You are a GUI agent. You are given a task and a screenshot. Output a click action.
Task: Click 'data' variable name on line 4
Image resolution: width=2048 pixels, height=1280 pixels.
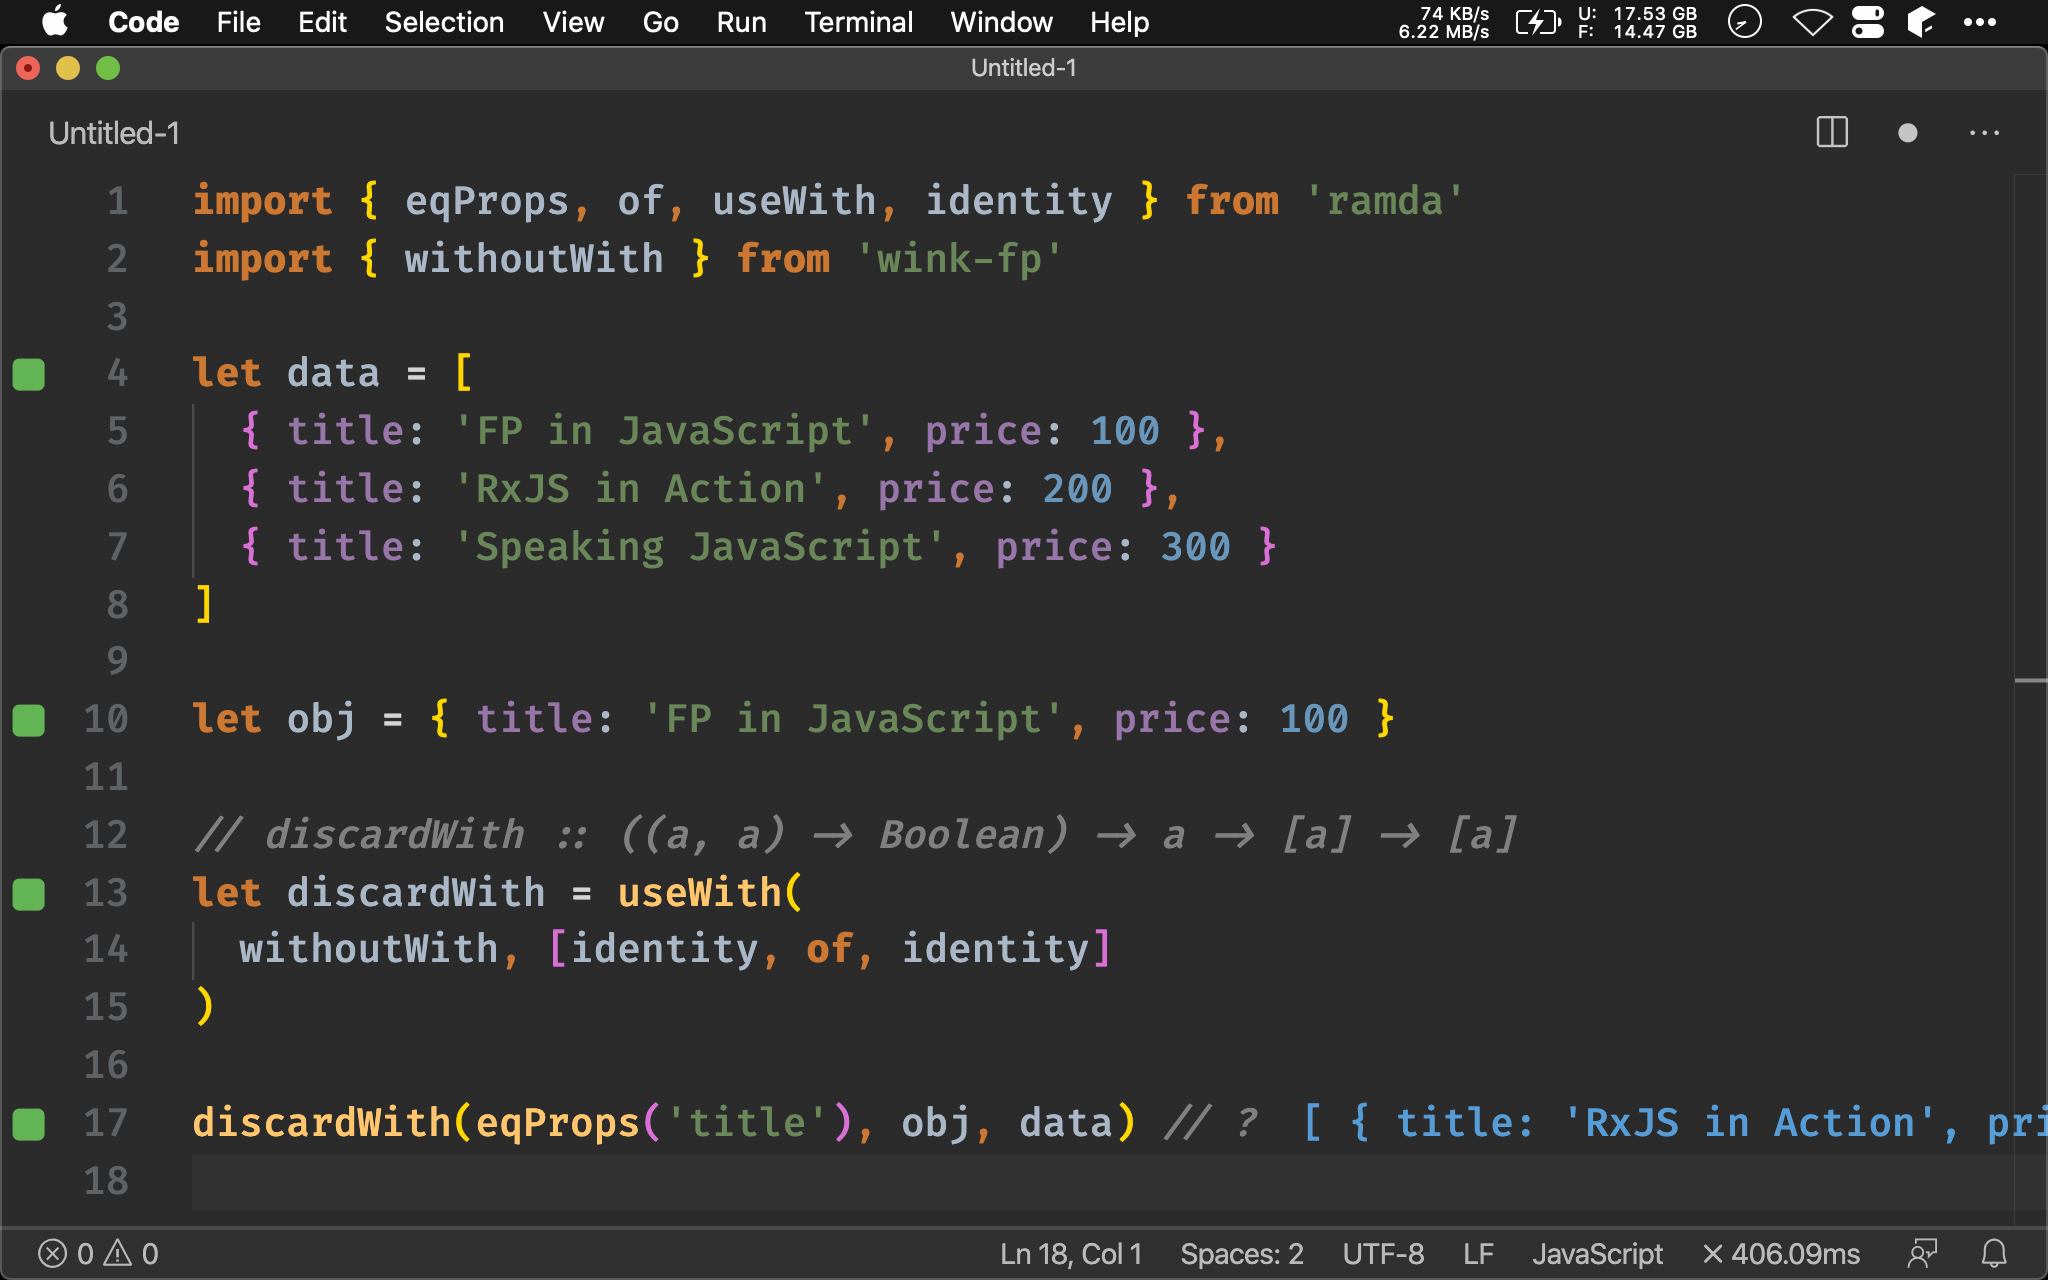point(333,373)
